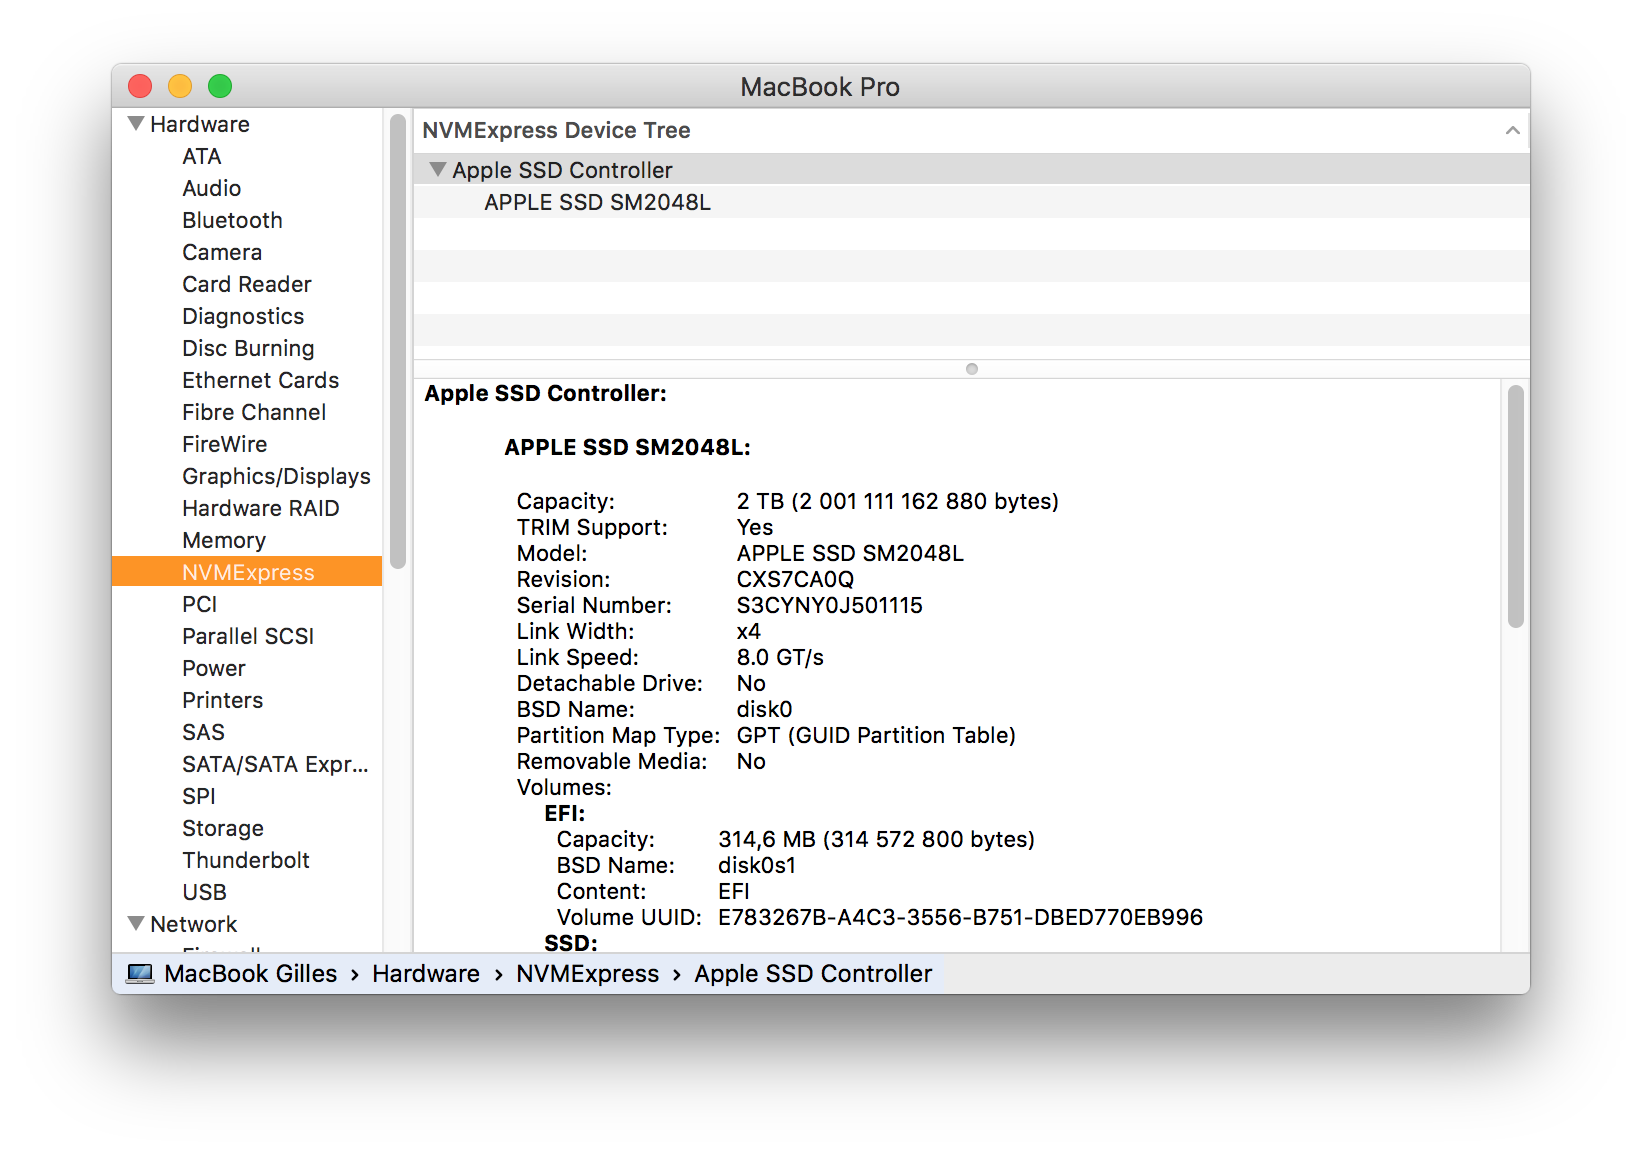Image resolution: width=1642 pixels, height=1154 pixels.
Task: Click the BSD Name value disk0s1
Action: (x=756, y=865)
